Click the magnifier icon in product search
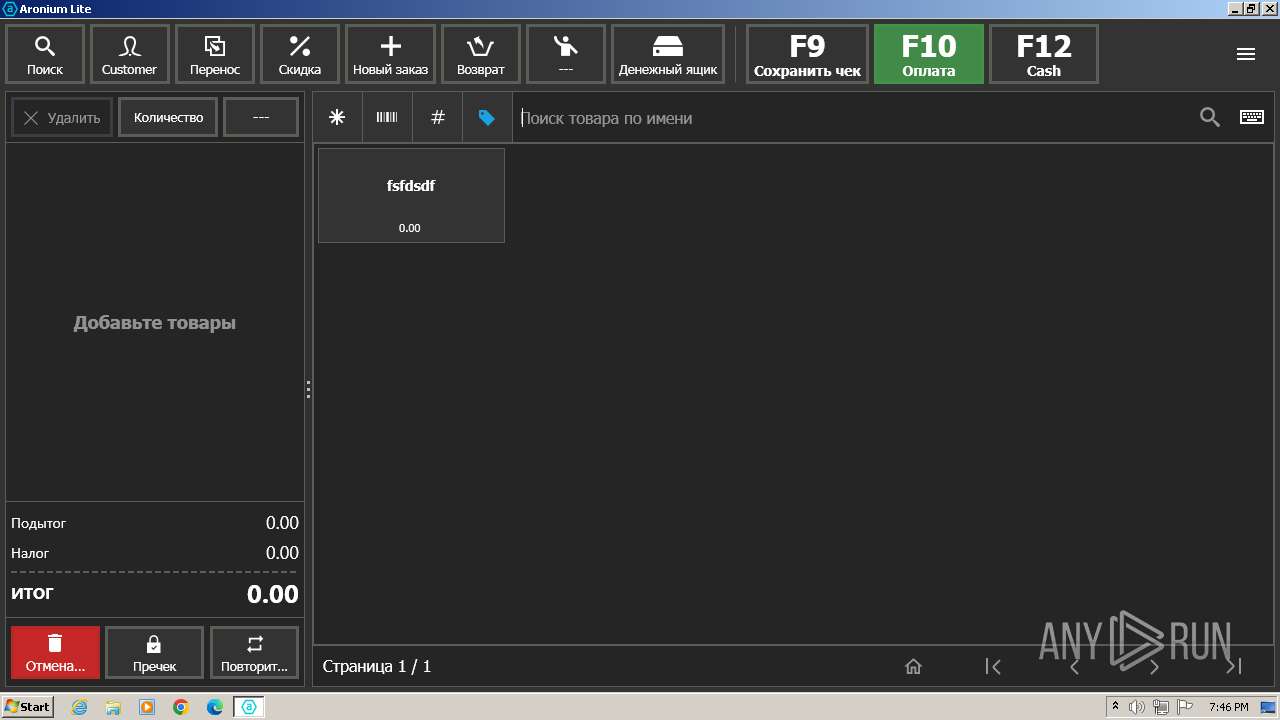The width and height of the screenshot is (1280, 720). coord(1210,118)
